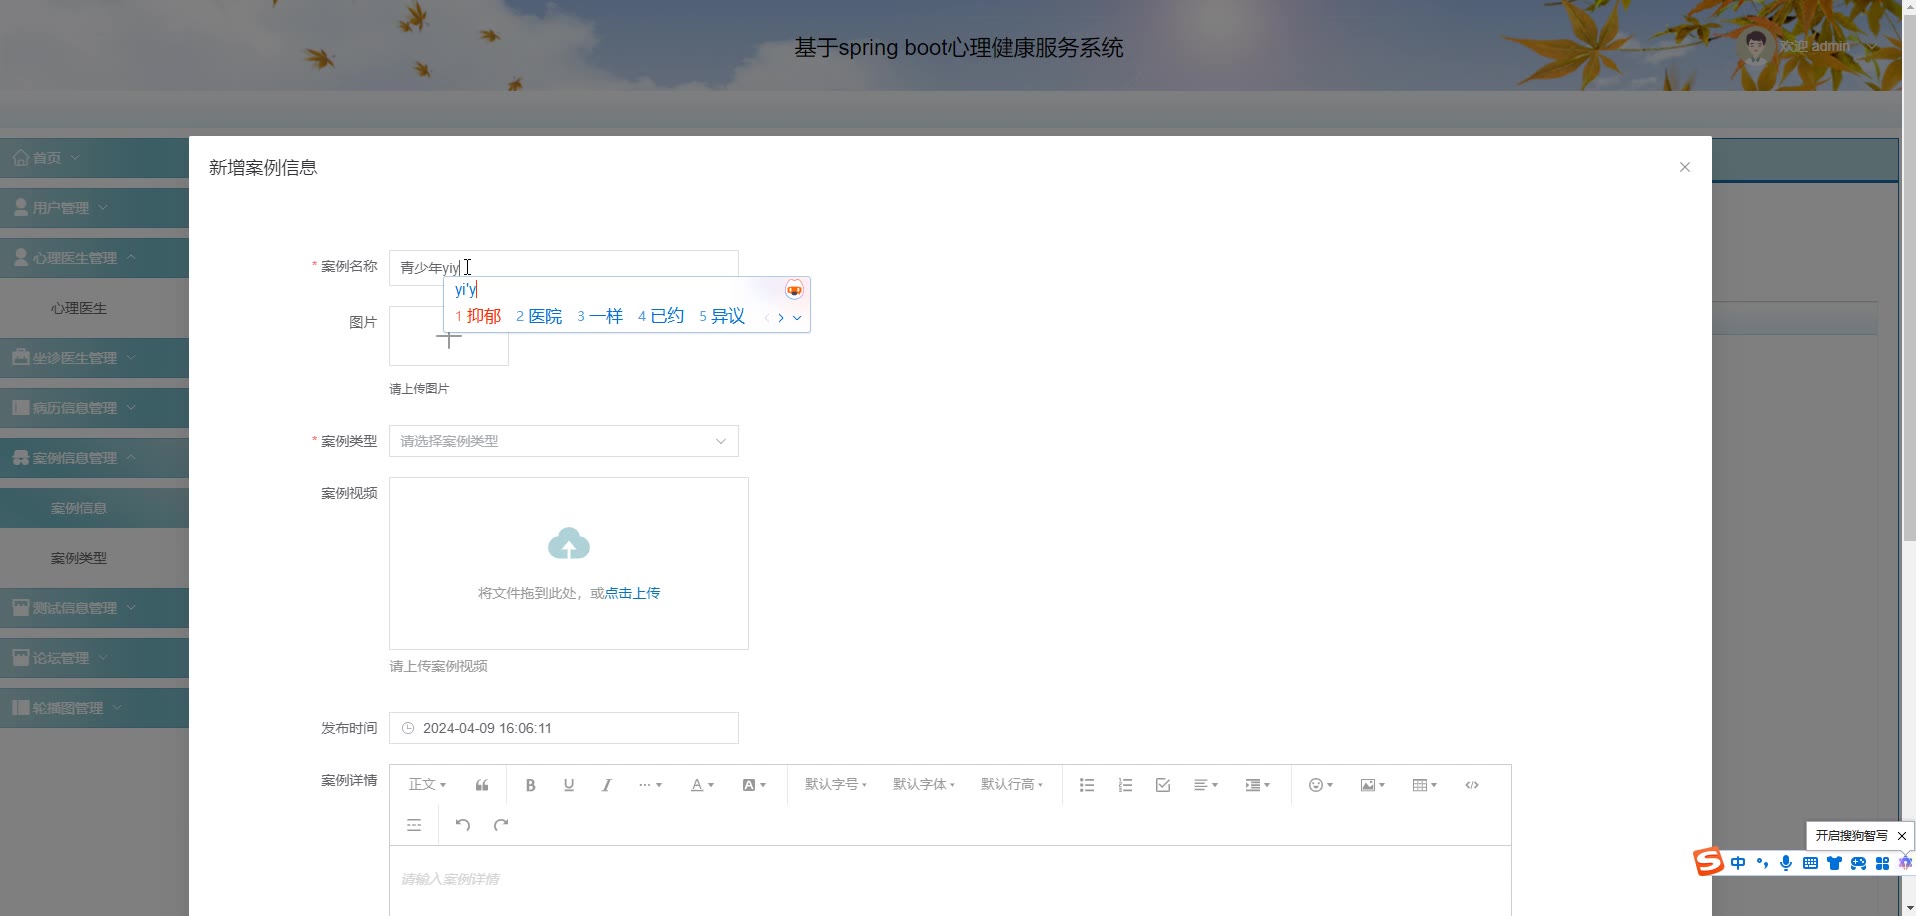The height and width of the screenshot is (916, 1916).
Task: Expand 坐诊医生管理 sidebar menu
Action: click(94, 358)
